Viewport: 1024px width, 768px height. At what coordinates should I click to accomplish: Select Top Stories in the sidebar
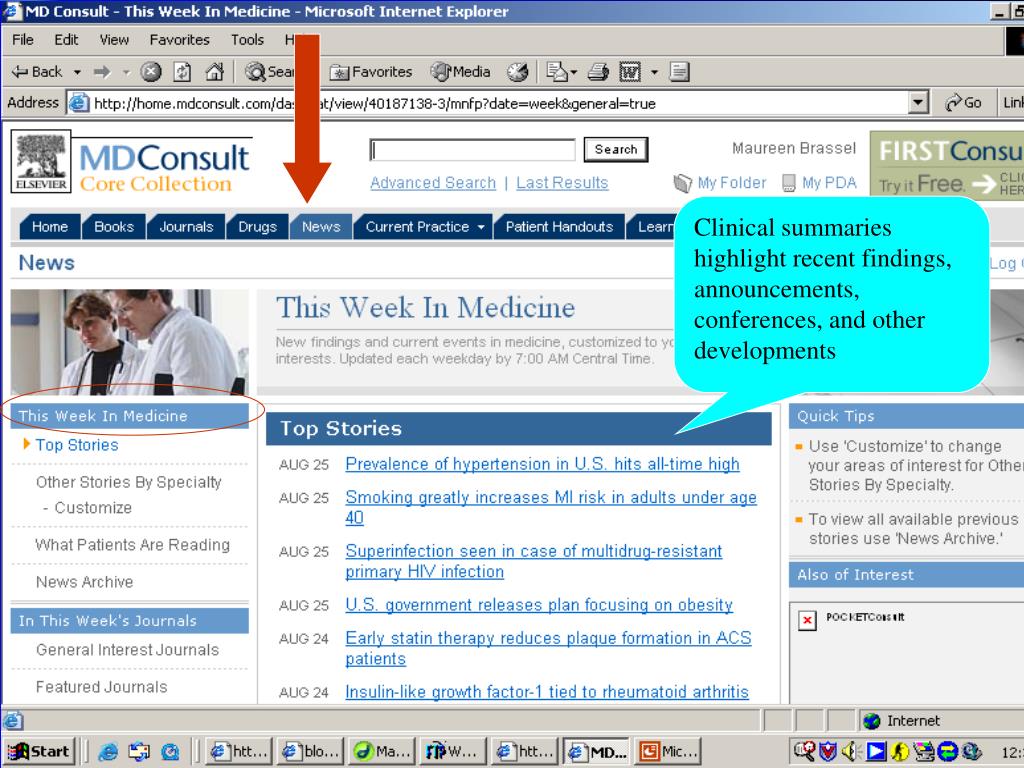77,445
